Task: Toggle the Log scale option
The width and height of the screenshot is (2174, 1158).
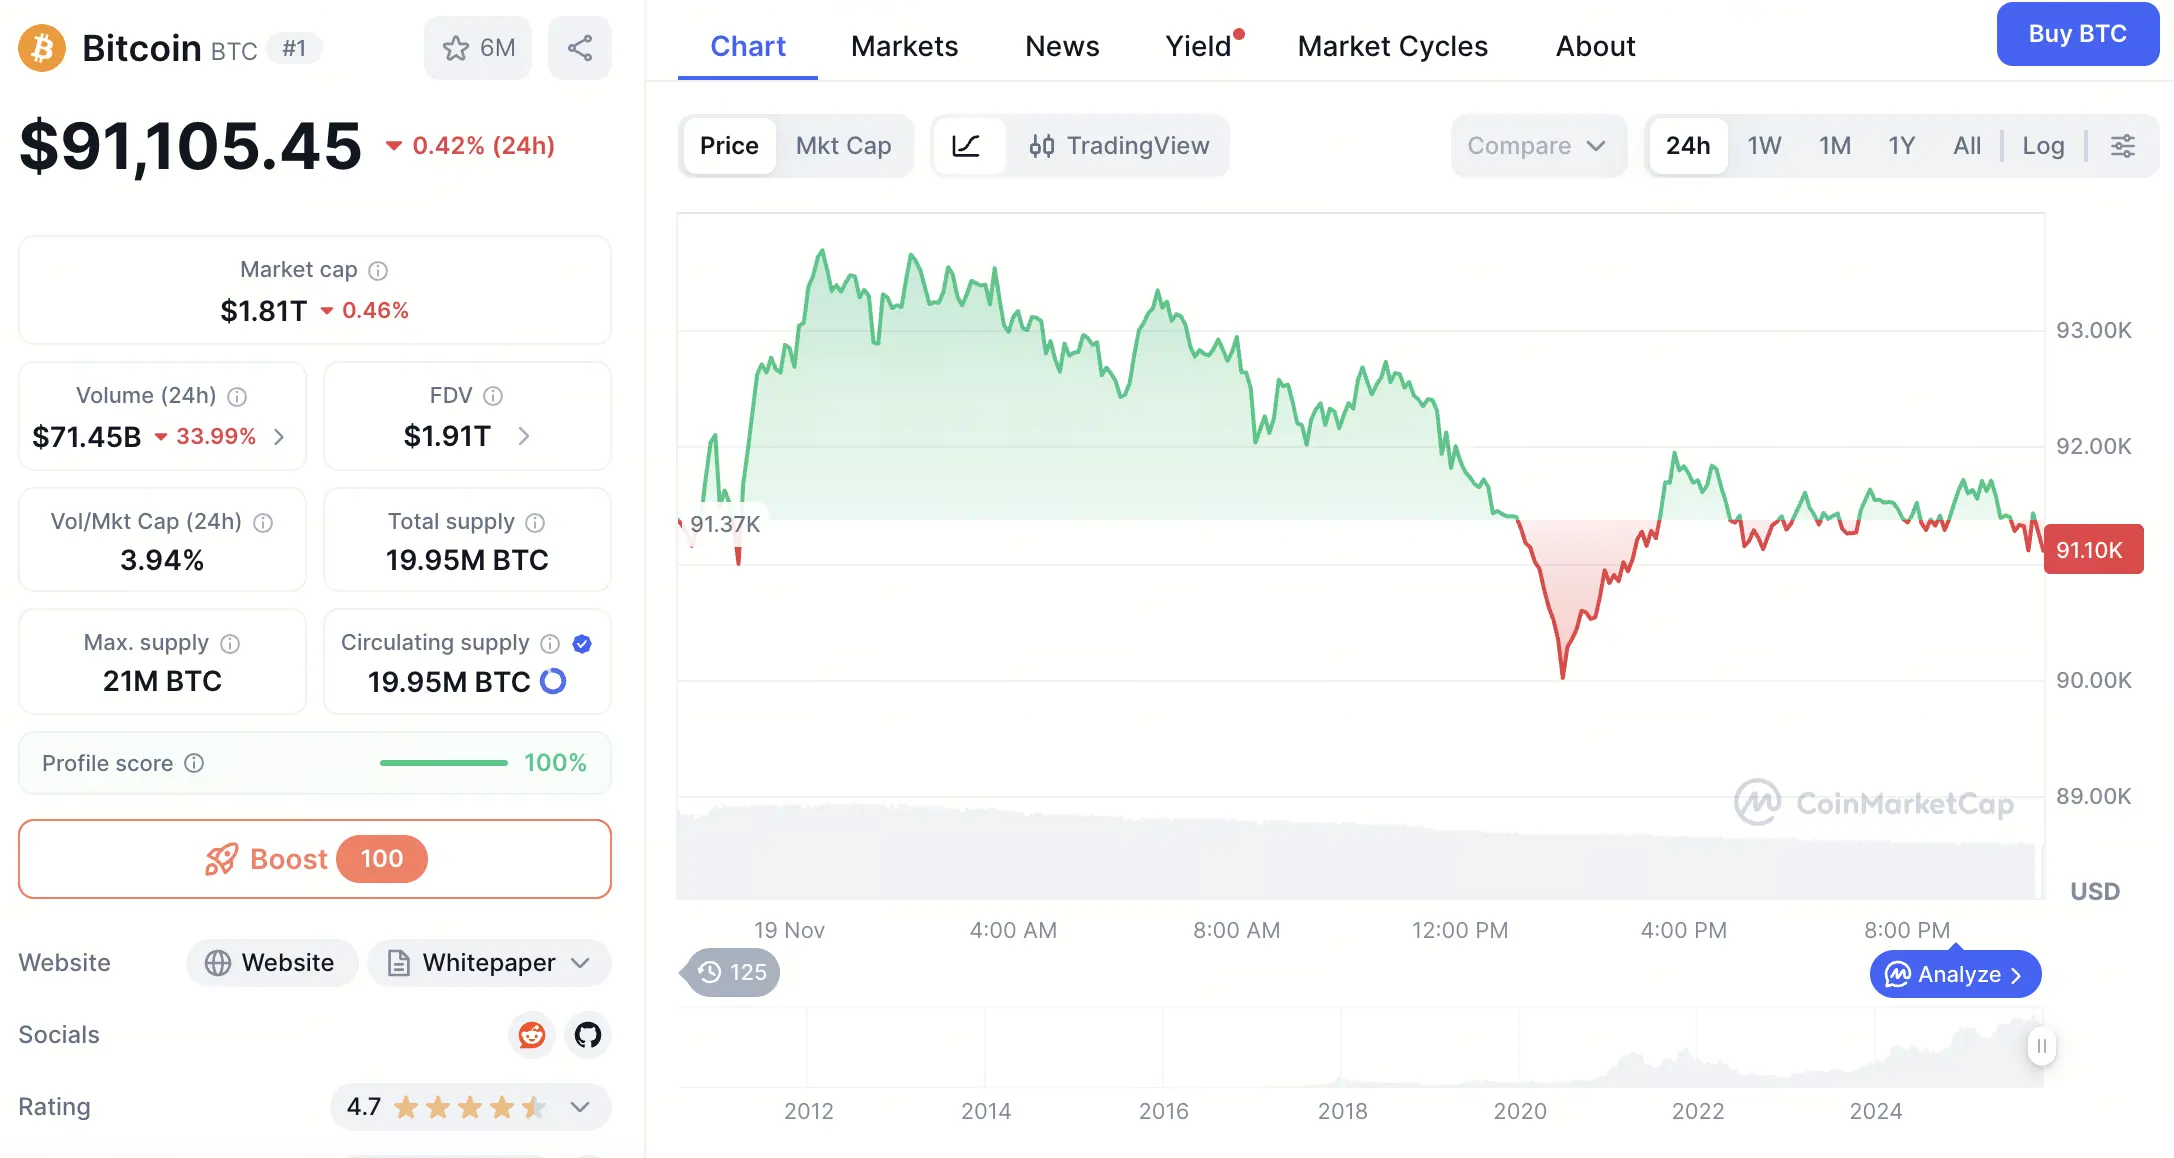Action: 2043,146
